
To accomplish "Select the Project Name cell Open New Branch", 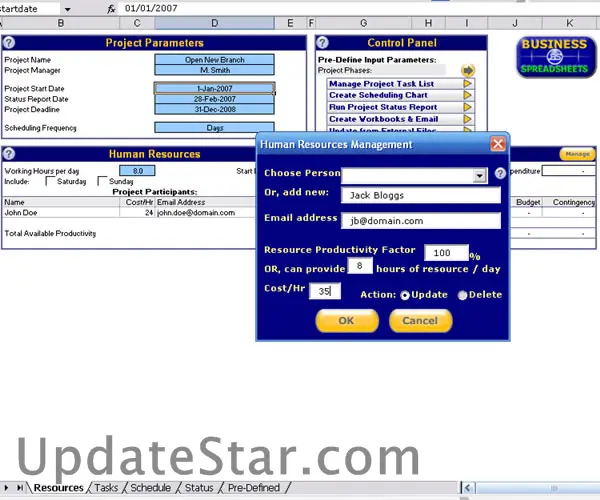I will 214,60.
